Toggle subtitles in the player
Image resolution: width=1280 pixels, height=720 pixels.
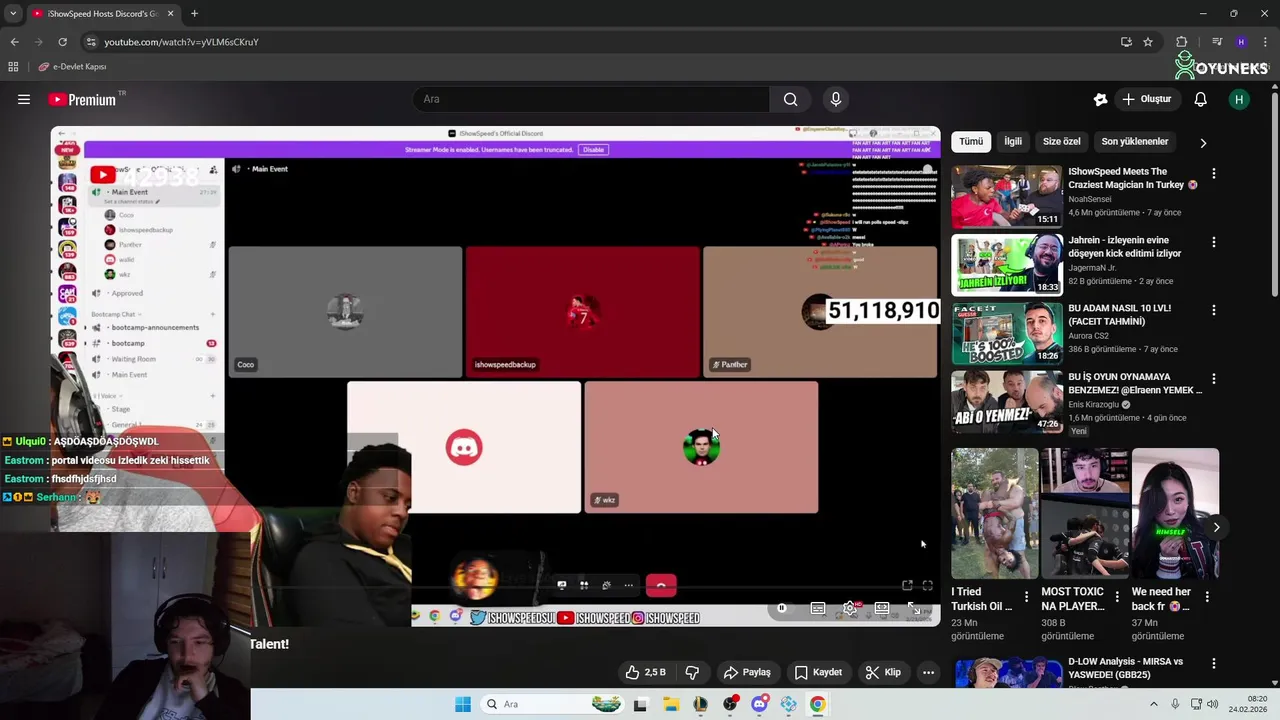817,608
